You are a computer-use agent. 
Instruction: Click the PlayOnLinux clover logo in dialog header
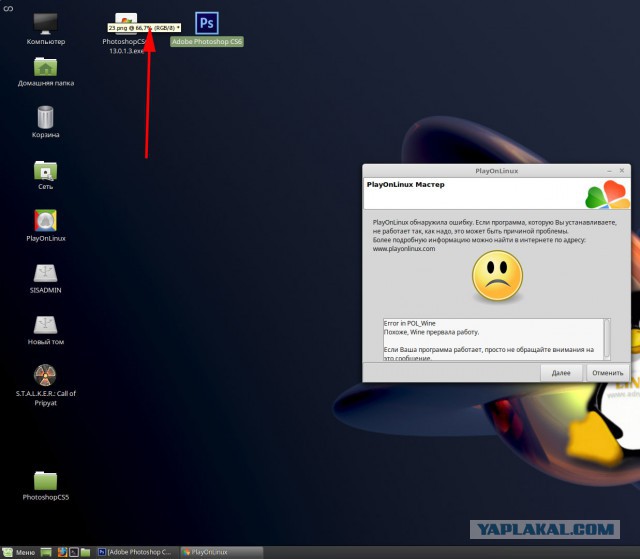(607, 195)
